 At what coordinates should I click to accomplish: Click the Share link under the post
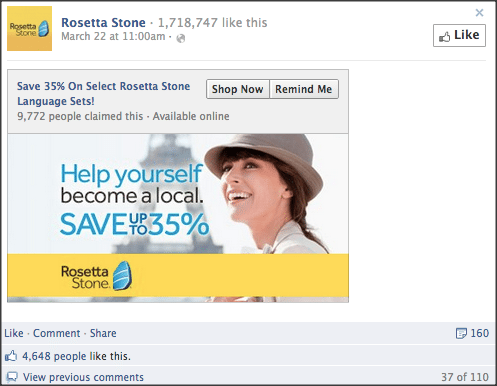pos(103,333)
